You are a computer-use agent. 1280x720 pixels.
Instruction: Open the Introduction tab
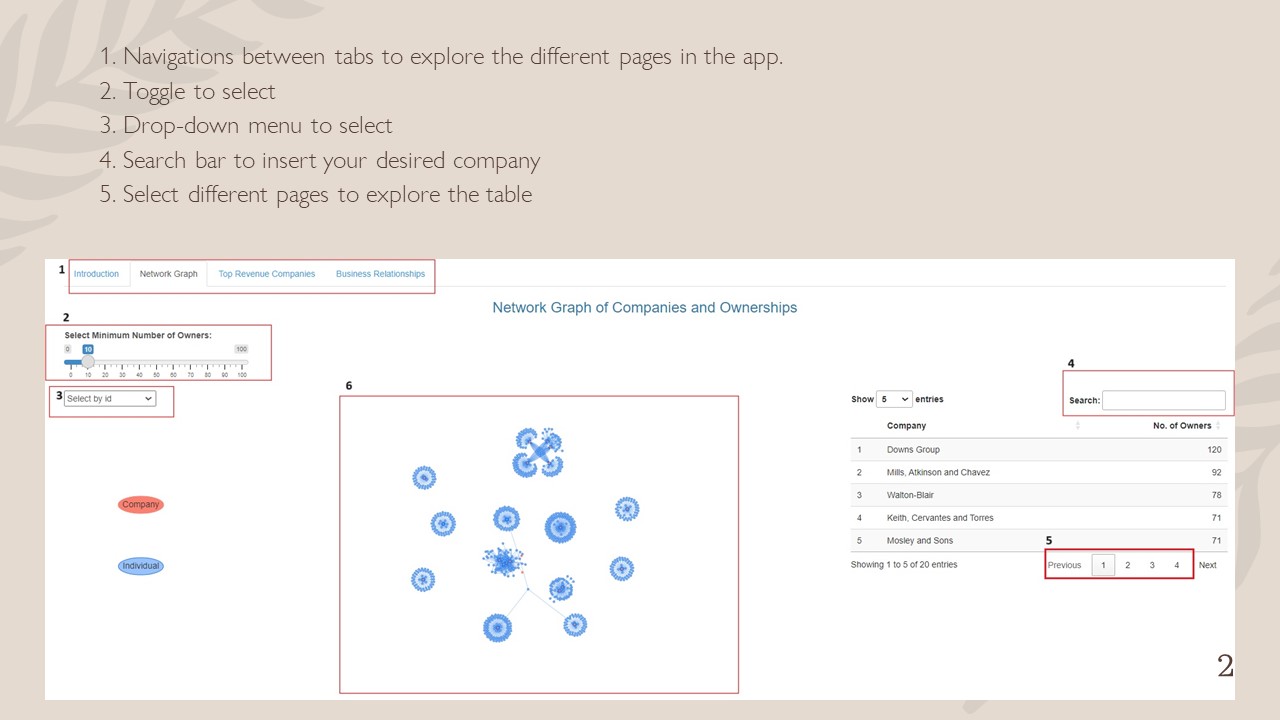pyautogui.click(x=96, y=274)
